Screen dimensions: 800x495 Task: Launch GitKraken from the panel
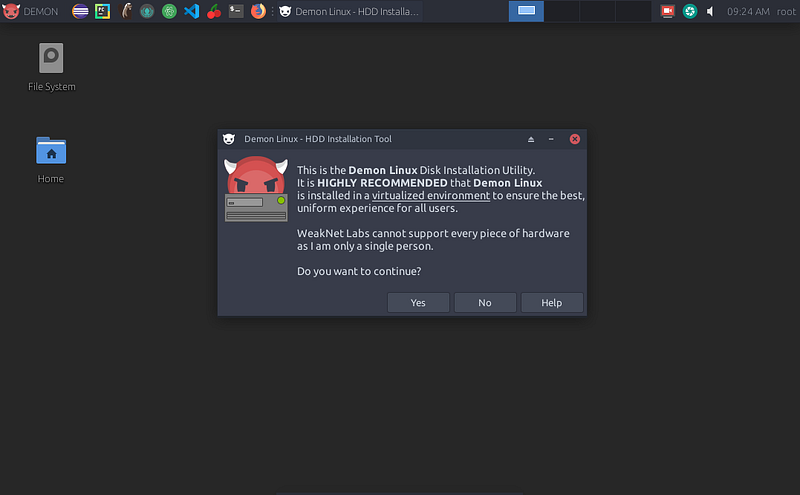147,11
